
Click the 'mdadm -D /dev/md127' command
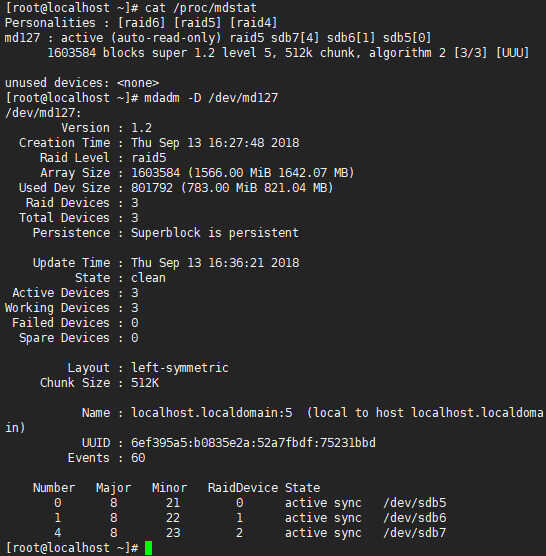click(x=211, y=98)
